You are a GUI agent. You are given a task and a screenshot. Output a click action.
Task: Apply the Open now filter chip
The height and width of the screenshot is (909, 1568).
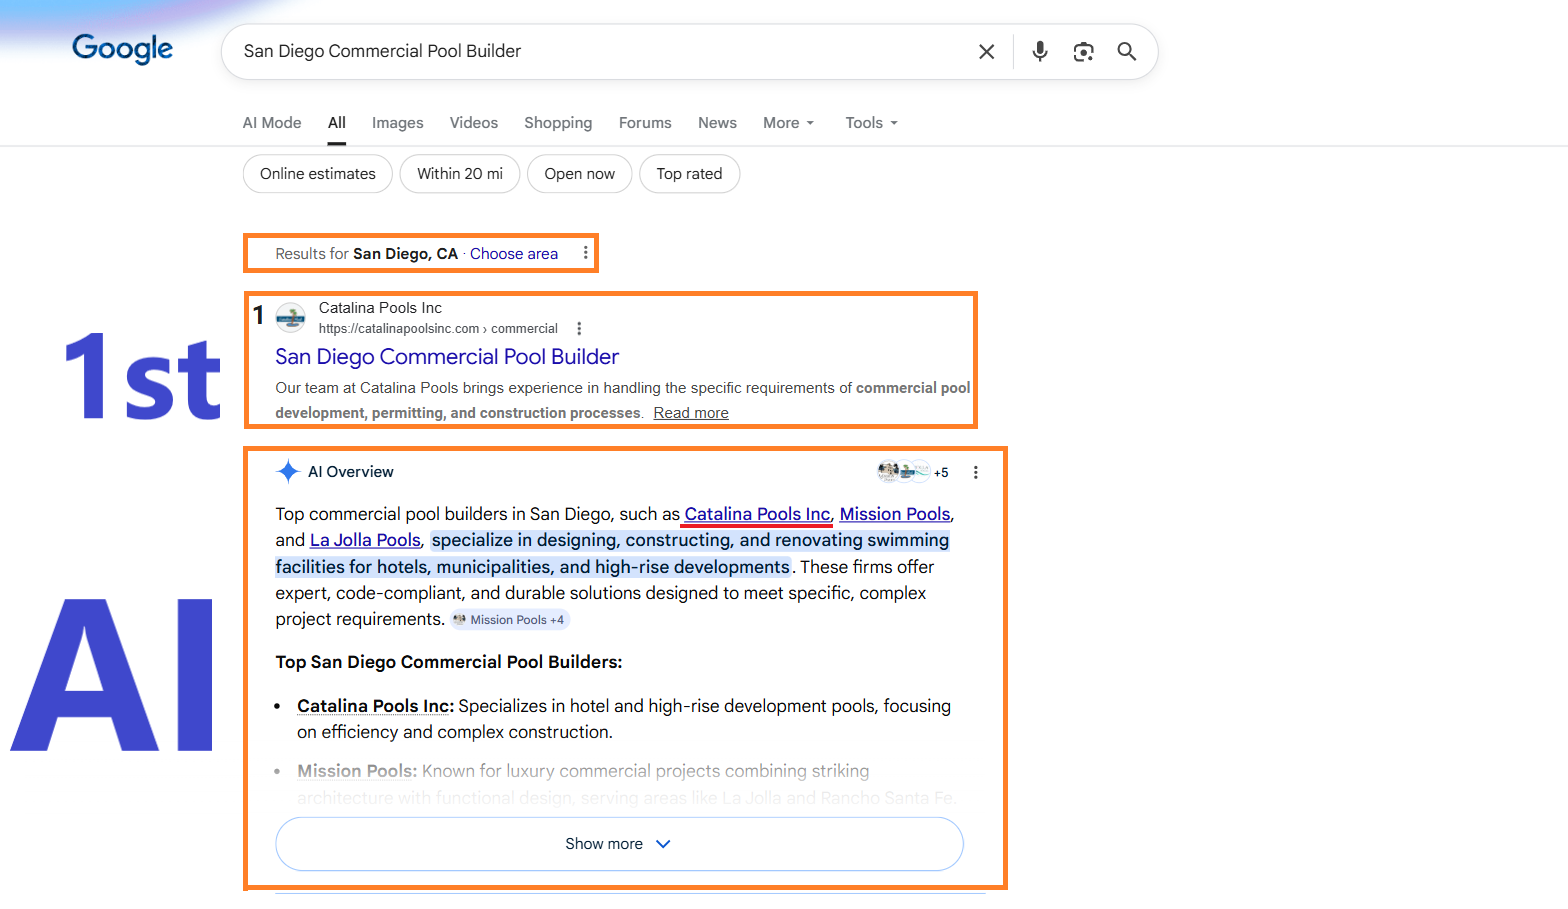click(580, 174)
